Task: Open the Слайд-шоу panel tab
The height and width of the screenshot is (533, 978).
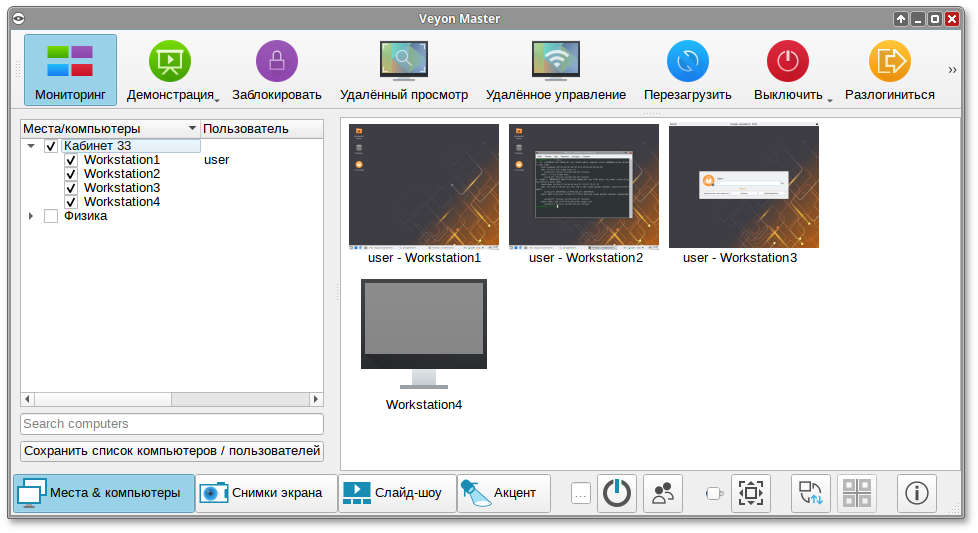Action: [x=397, y=493]
